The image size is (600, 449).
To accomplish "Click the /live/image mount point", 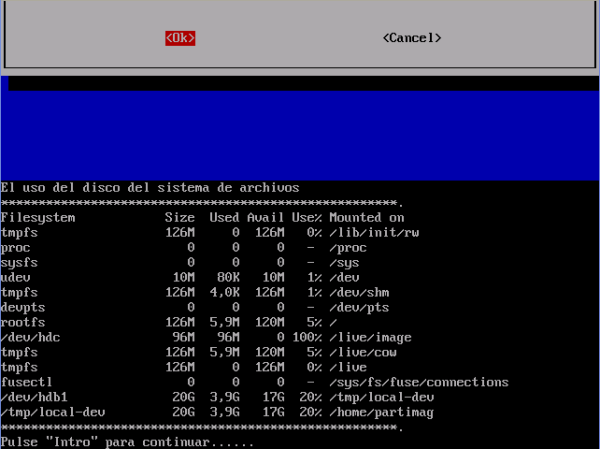I will pos(370,337).
